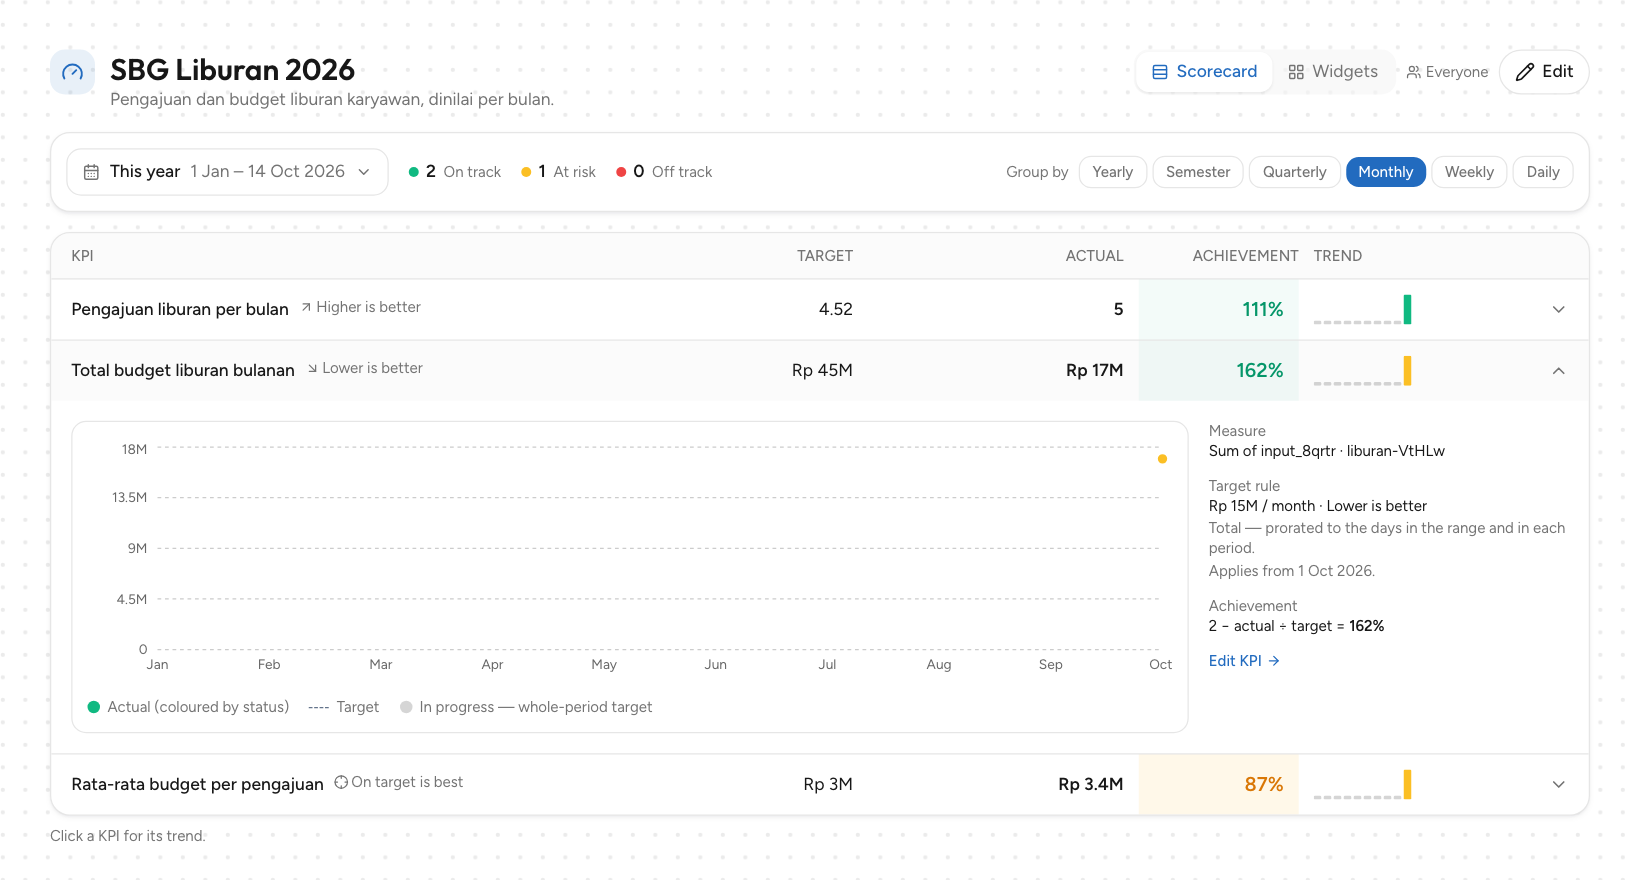
Task: Click the ACHIEVEMENT column header
Action: 1245,256
